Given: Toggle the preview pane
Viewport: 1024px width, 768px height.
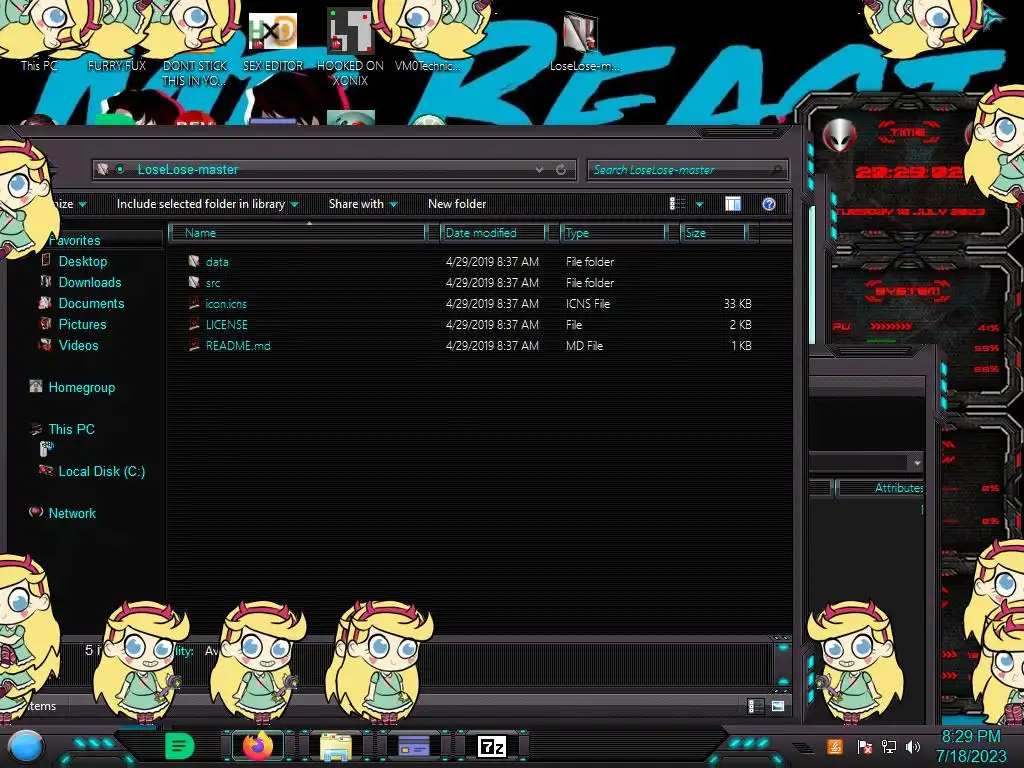Looking at the screenshot, I should [x=733, y=204].
